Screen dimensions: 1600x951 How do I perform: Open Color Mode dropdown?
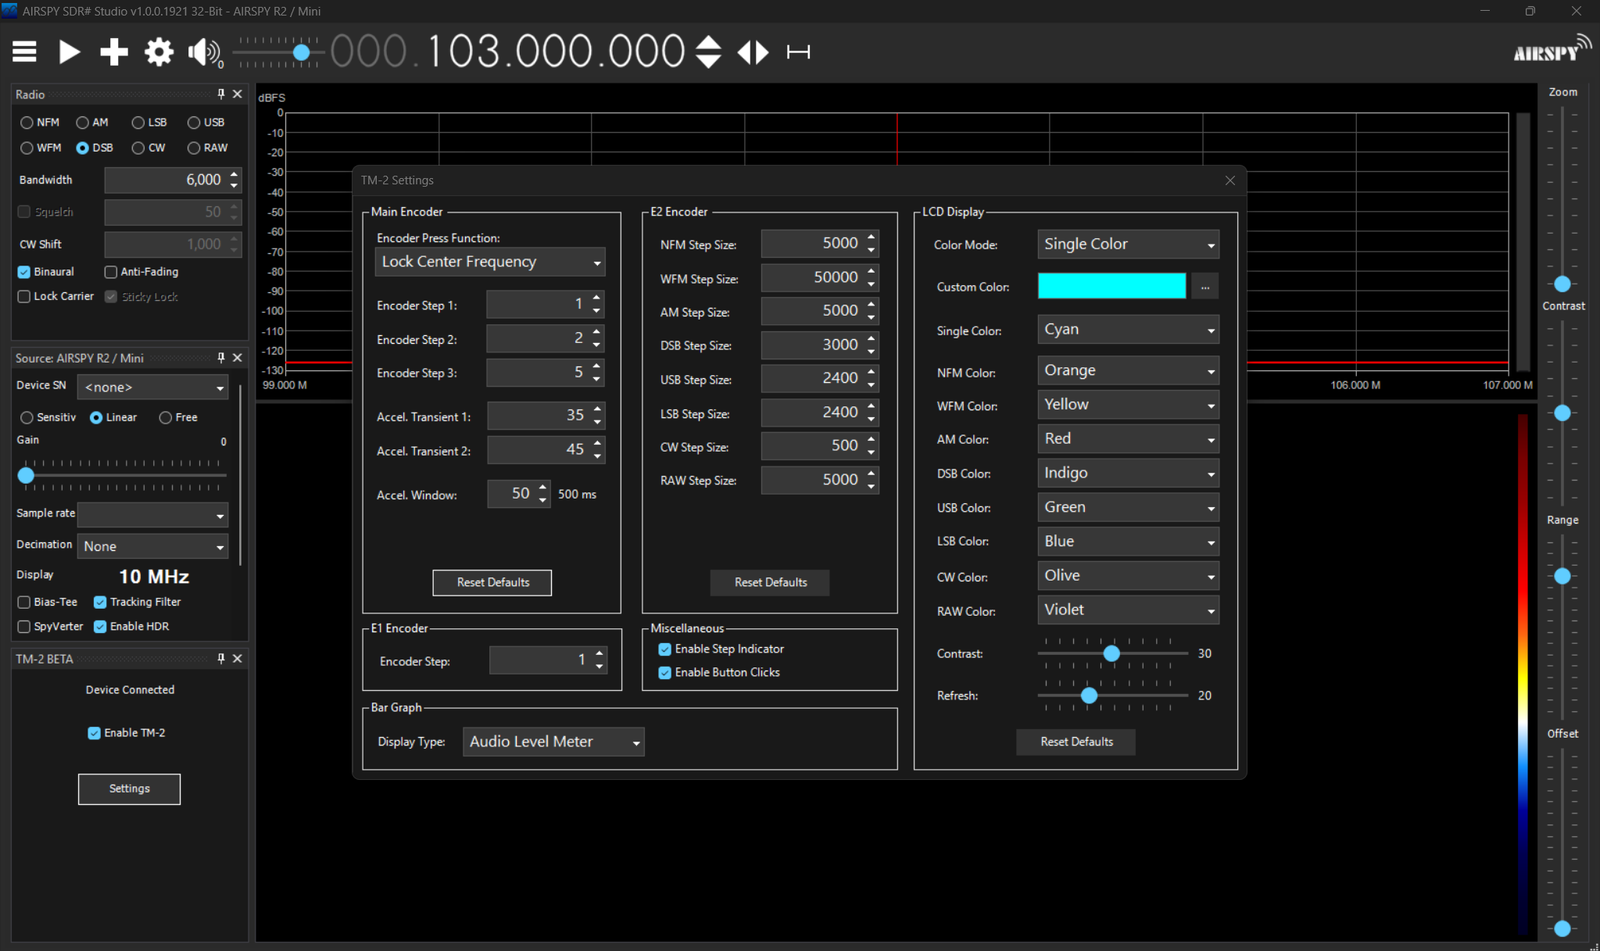click(1128, 245)
